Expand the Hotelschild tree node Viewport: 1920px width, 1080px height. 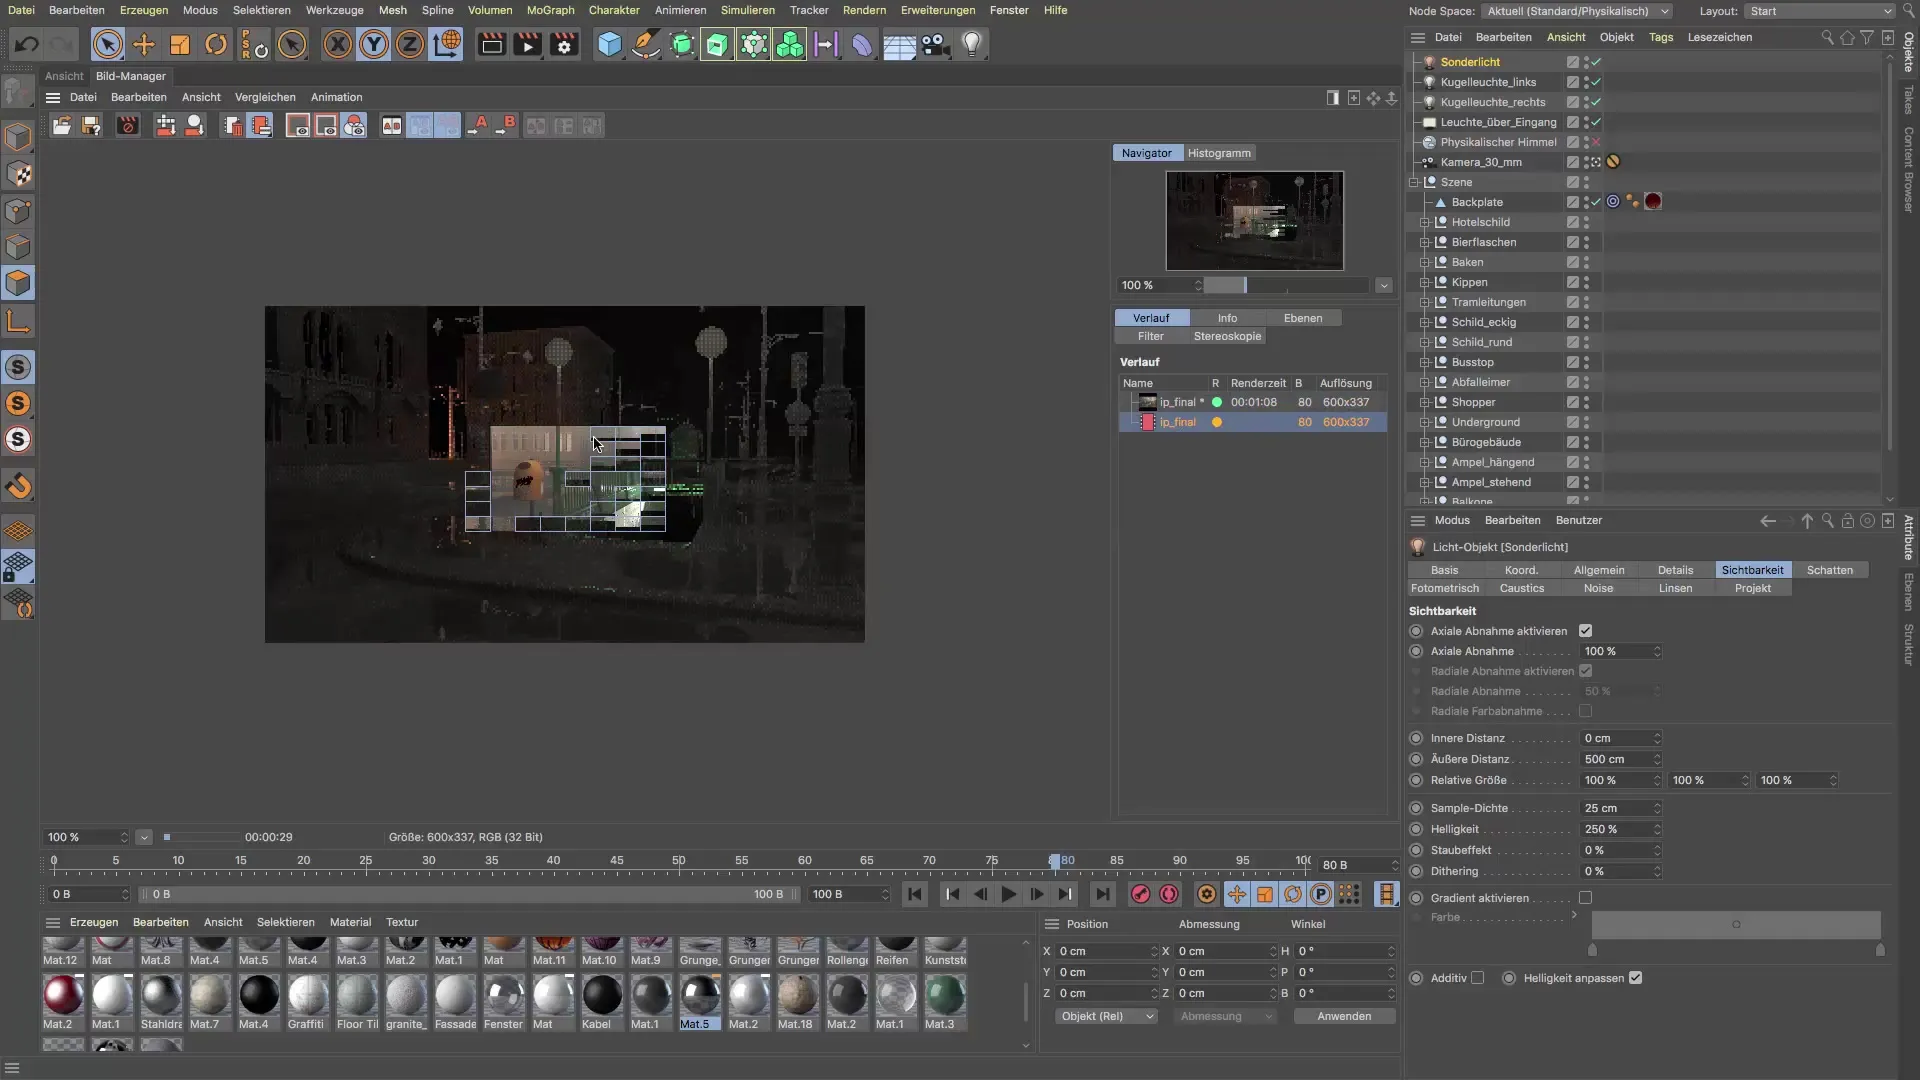coord(1425,222)
